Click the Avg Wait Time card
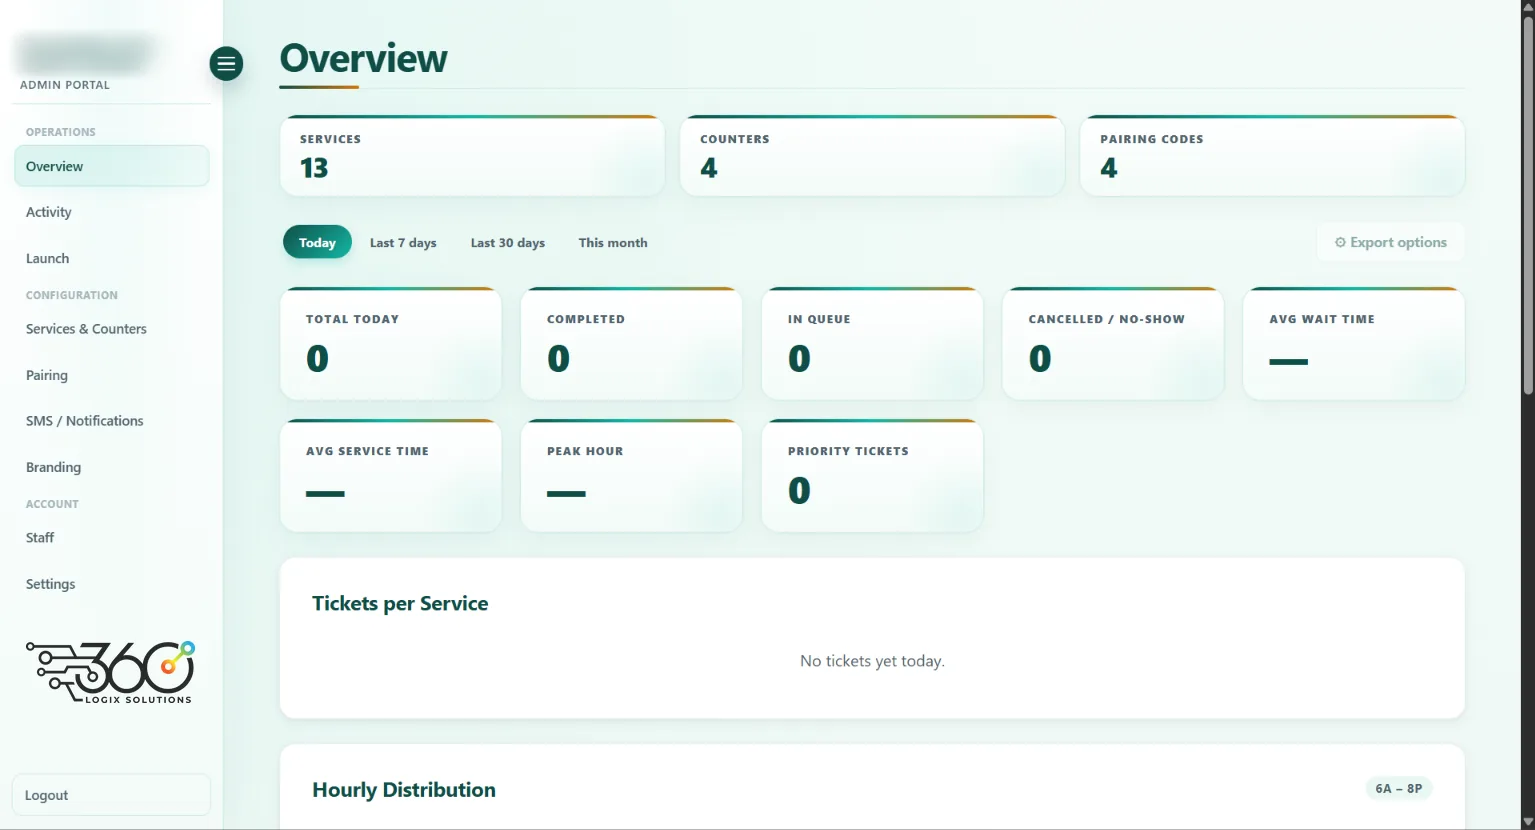Viewport: 1535px width, 830px height. pyautogui.click(x=1354, y=344)
